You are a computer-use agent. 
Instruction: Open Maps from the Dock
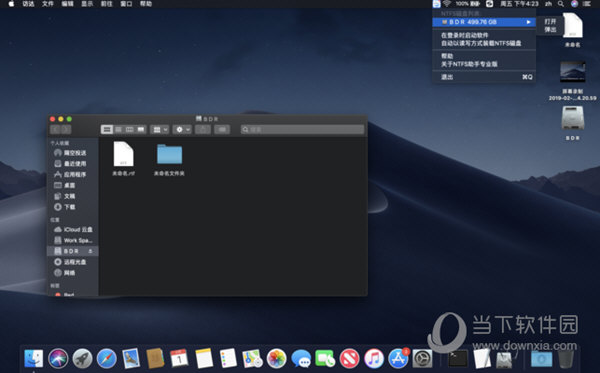click(253, 359)
